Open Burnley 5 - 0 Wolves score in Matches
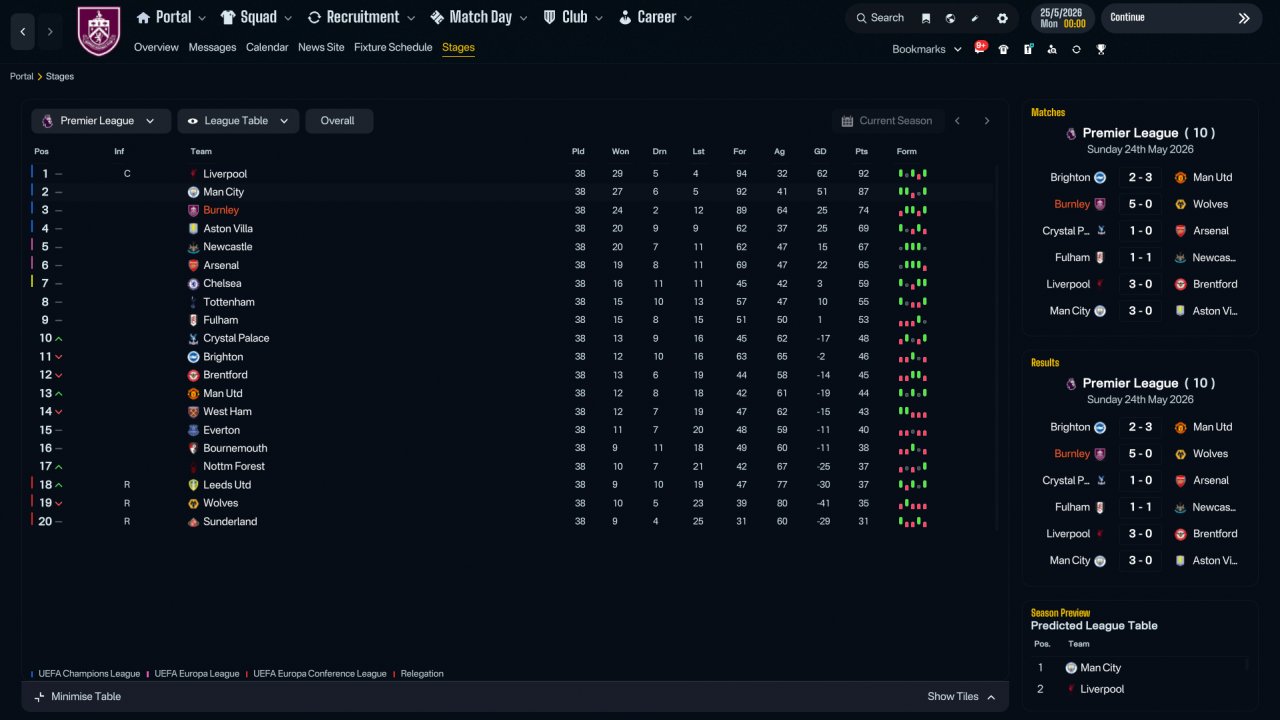This screenshot has height=720, width=1280. click(x=1141, y=204)
